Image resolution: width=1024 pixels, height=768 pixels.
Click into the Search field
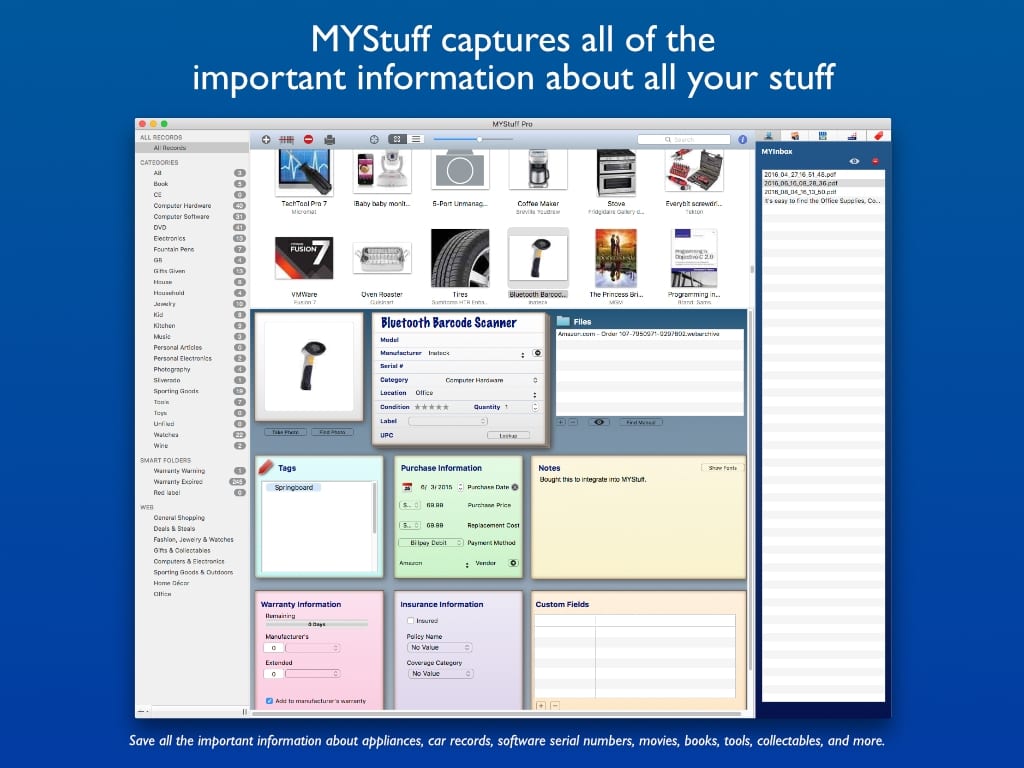coord(684,139)
